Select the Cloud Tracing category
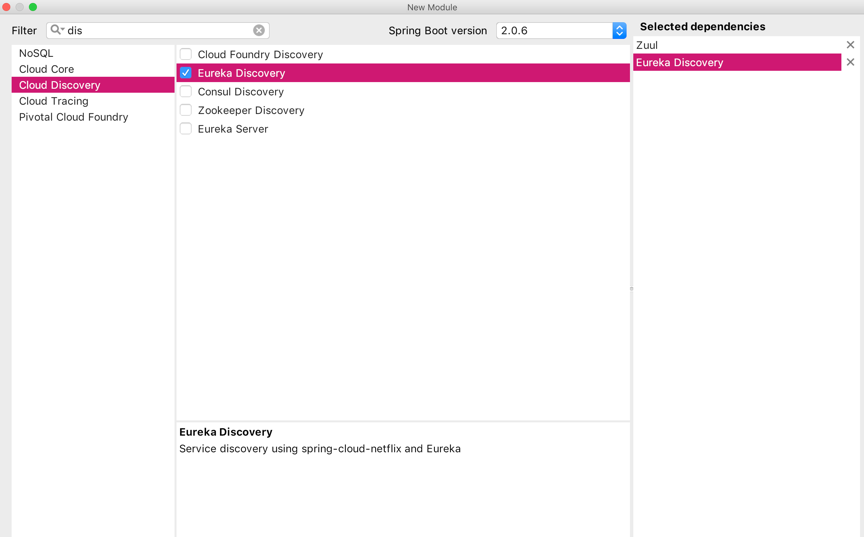The height and width of the screenshot is (537, 864). coord(93,101)
